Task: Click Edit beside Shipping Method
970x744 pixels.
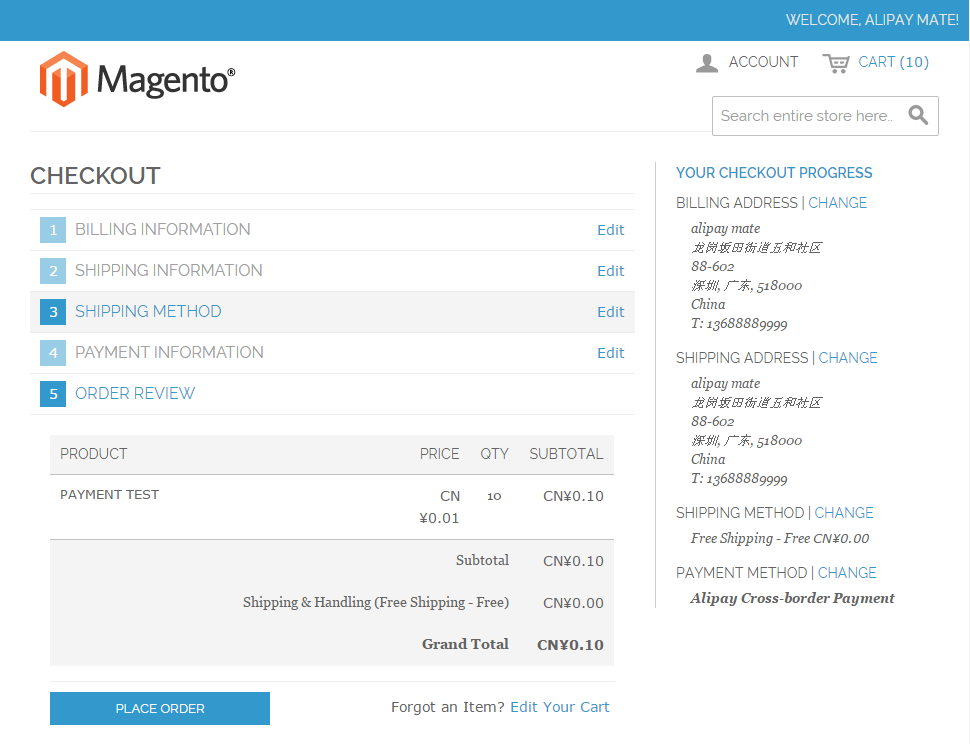Action: [x=610, y=311]
